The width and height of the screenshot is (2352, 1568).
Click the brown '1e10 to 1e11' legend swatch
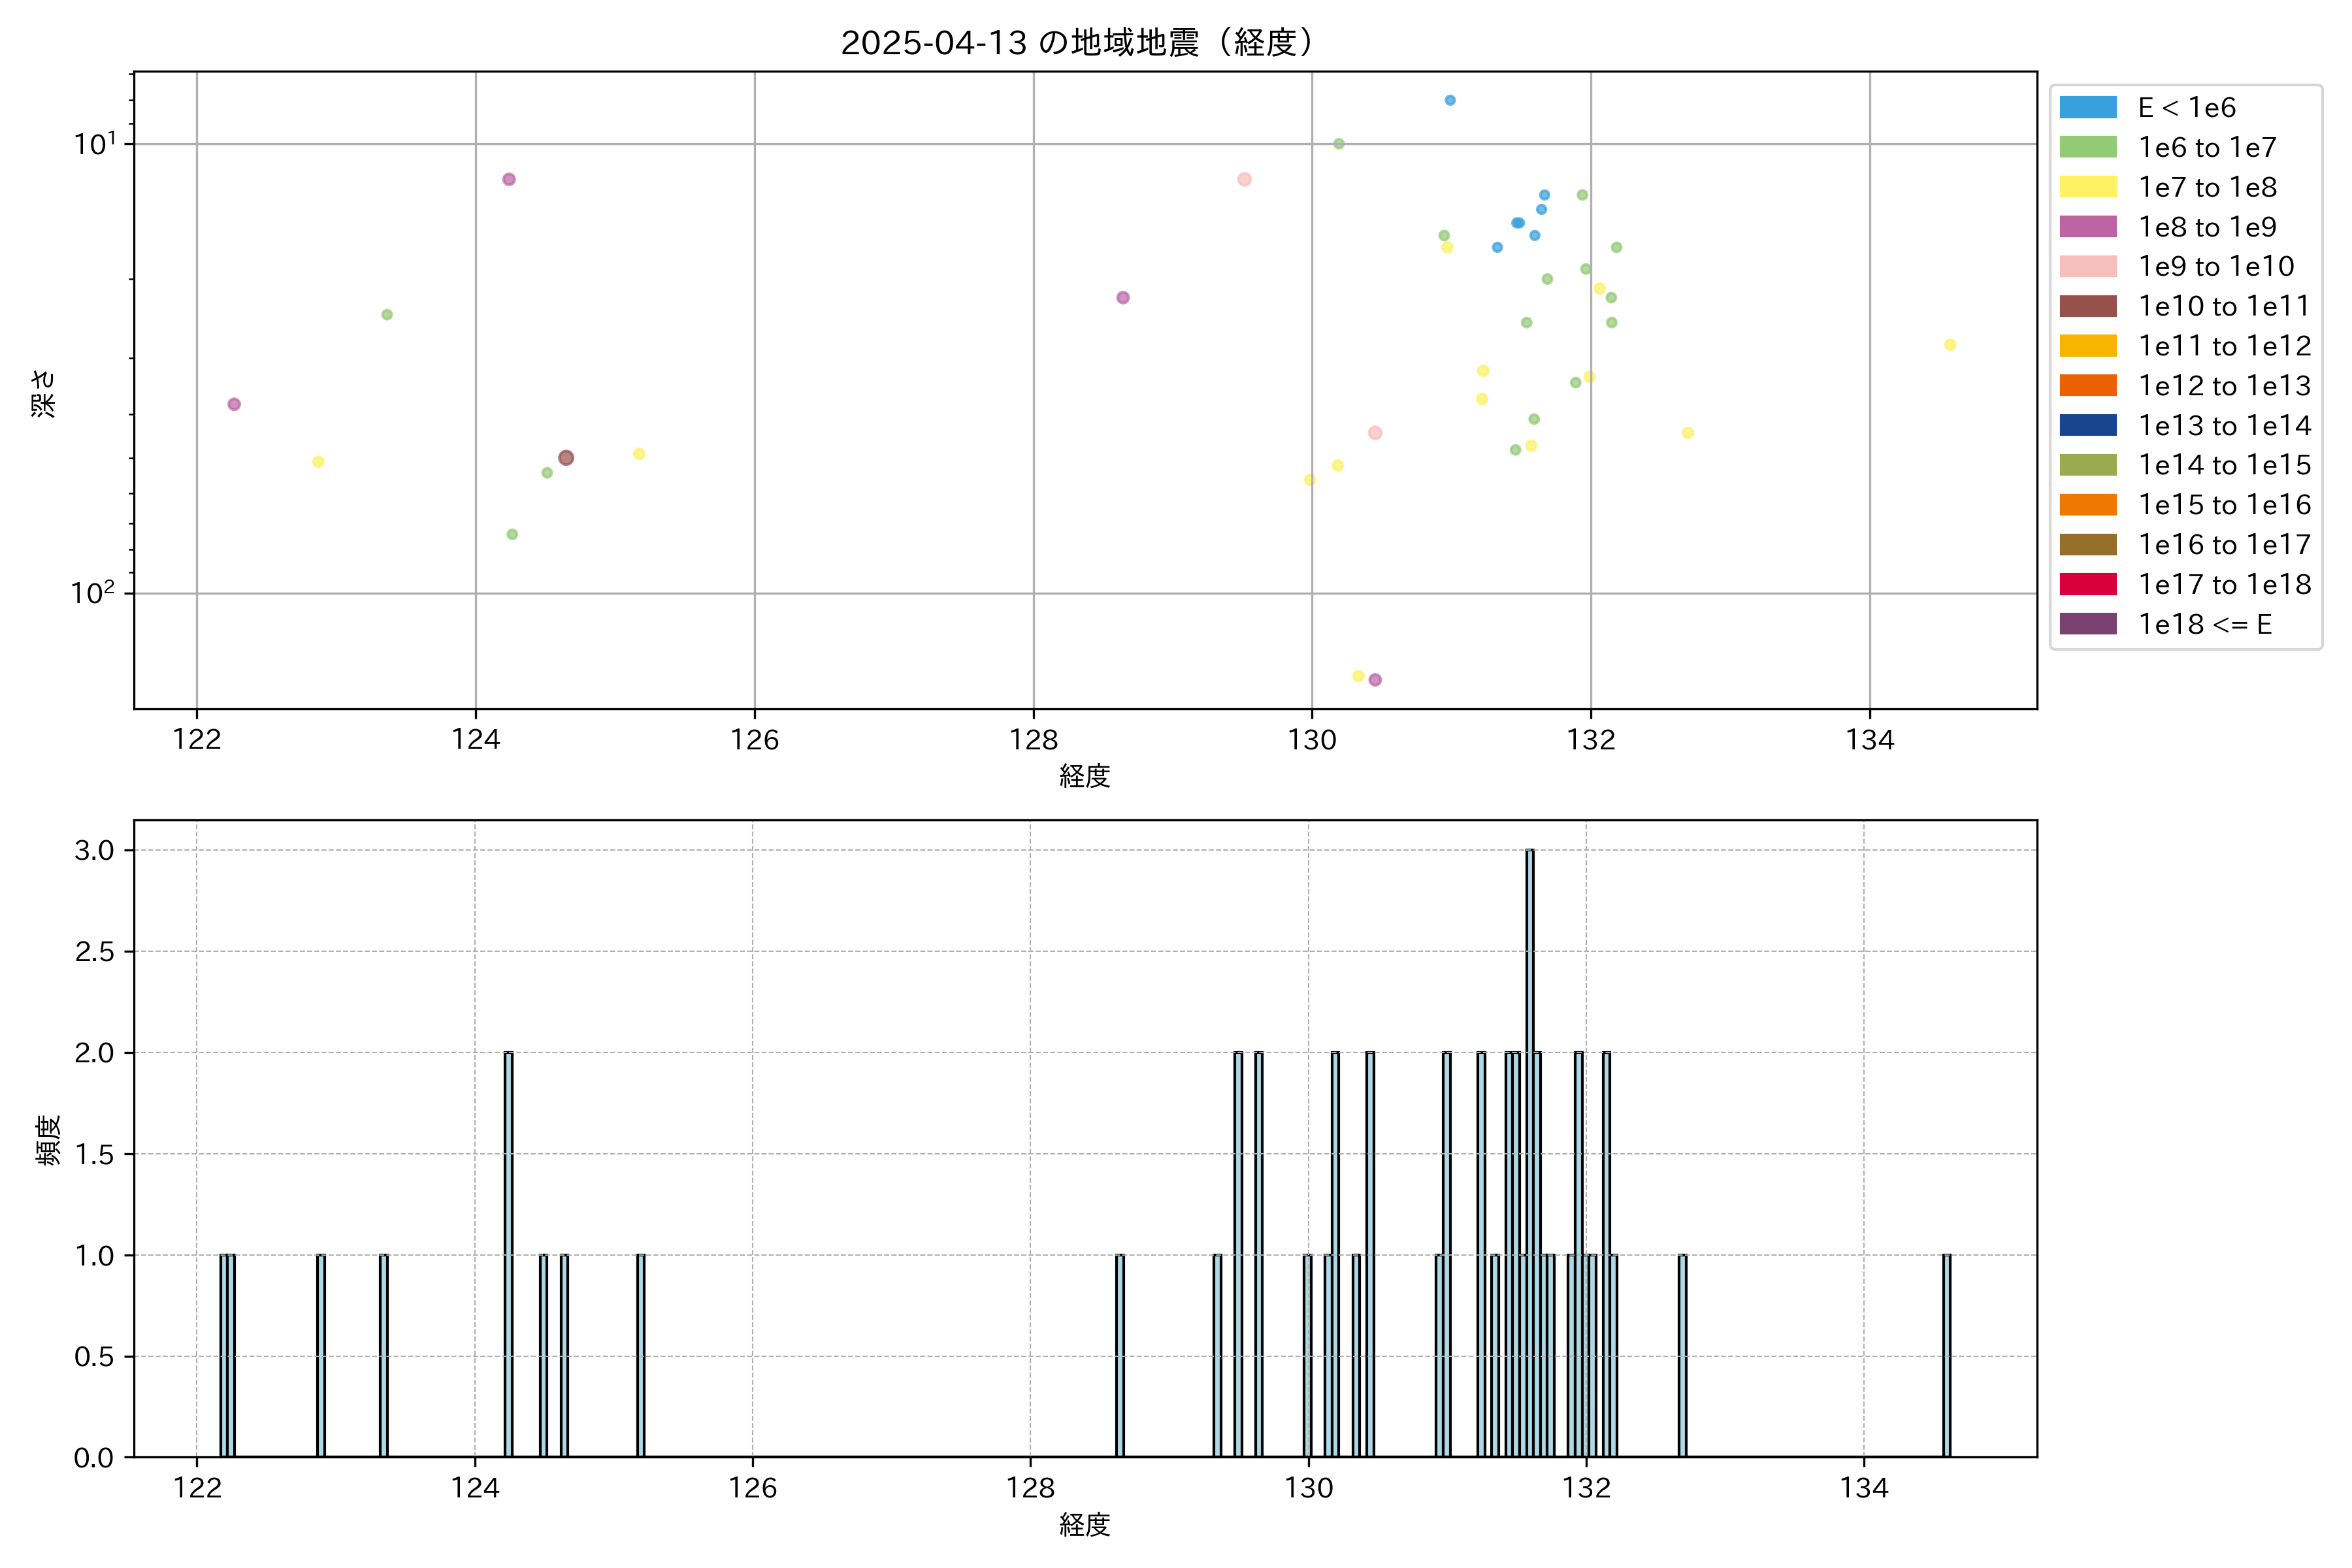pyautogui.click(x=2088, y=306)
